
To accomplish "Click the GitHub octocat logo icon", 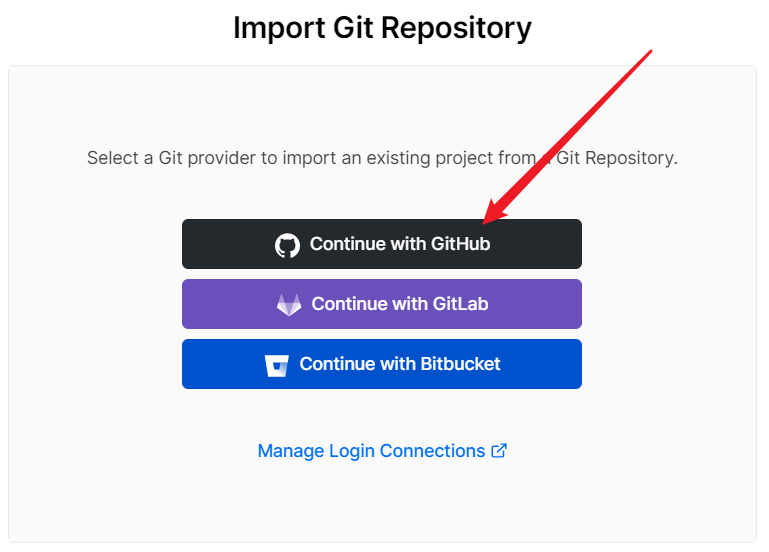I will point(287,245).
